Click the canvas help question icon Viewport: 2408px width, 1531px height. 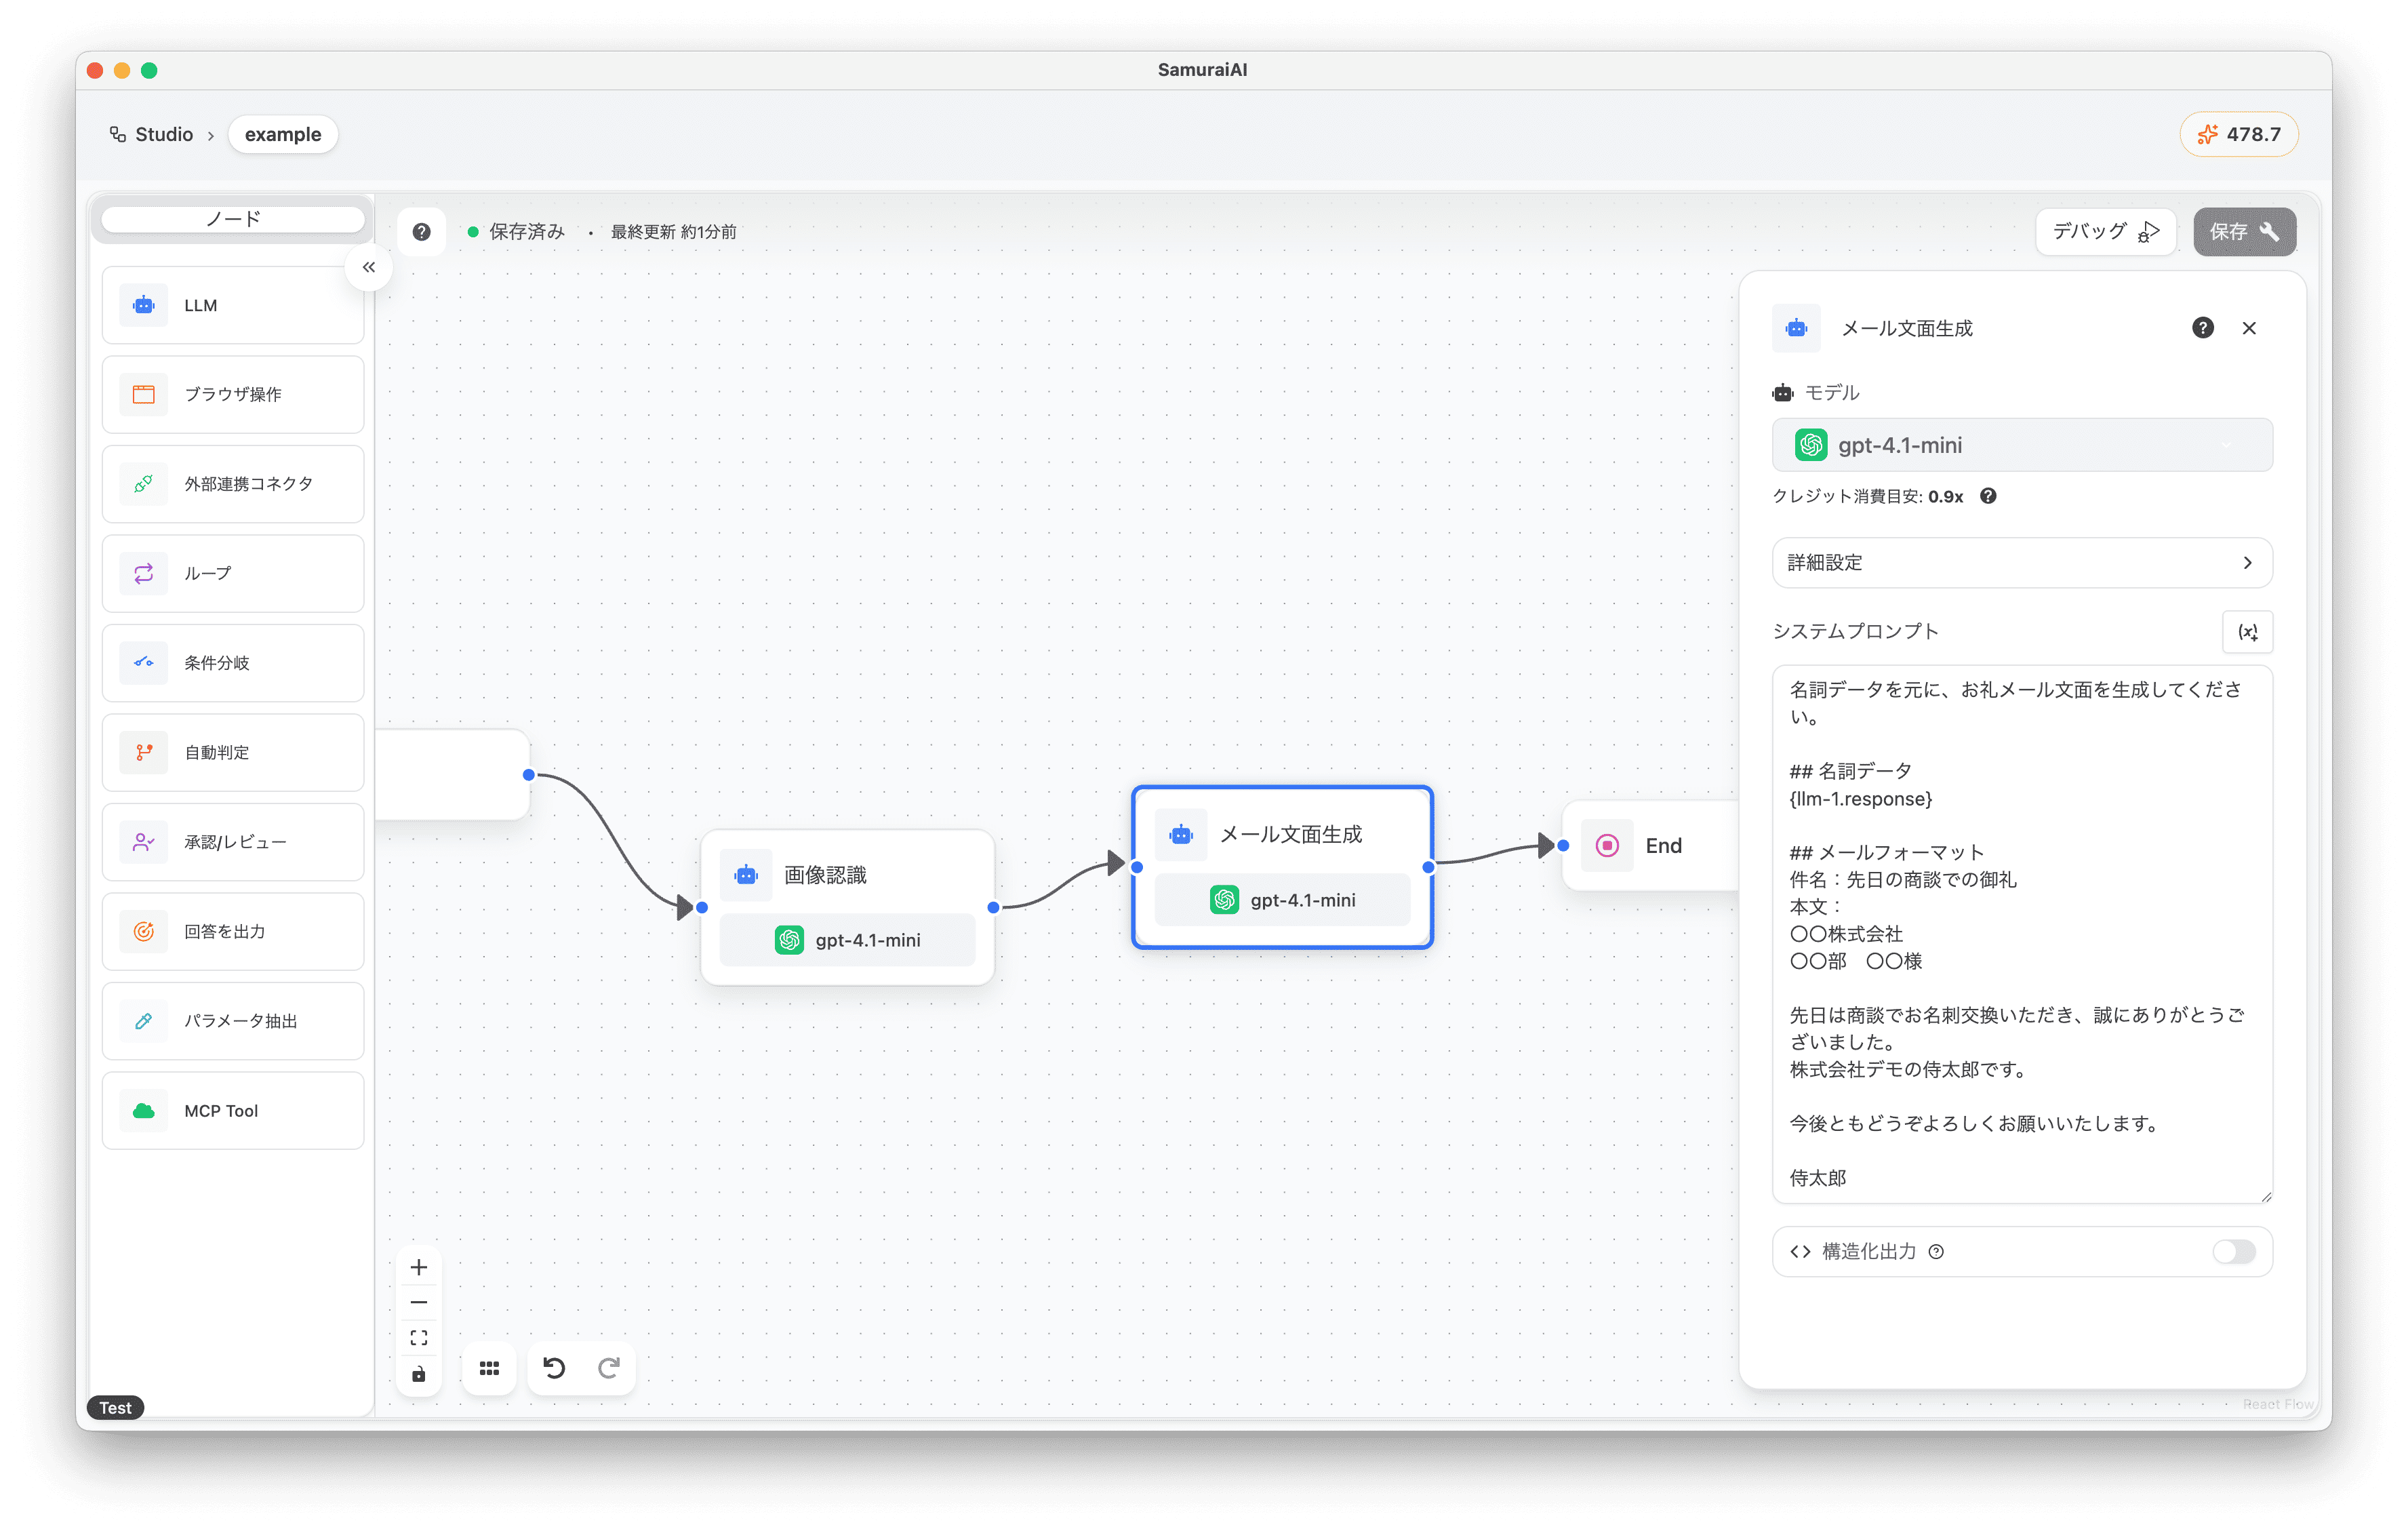coord(422,232)
